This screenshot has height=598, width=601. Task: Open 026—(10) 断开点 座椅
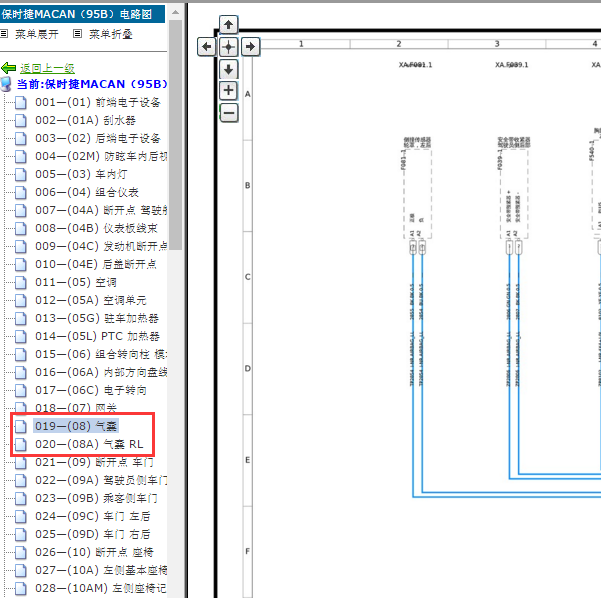(x=94, y=552)
